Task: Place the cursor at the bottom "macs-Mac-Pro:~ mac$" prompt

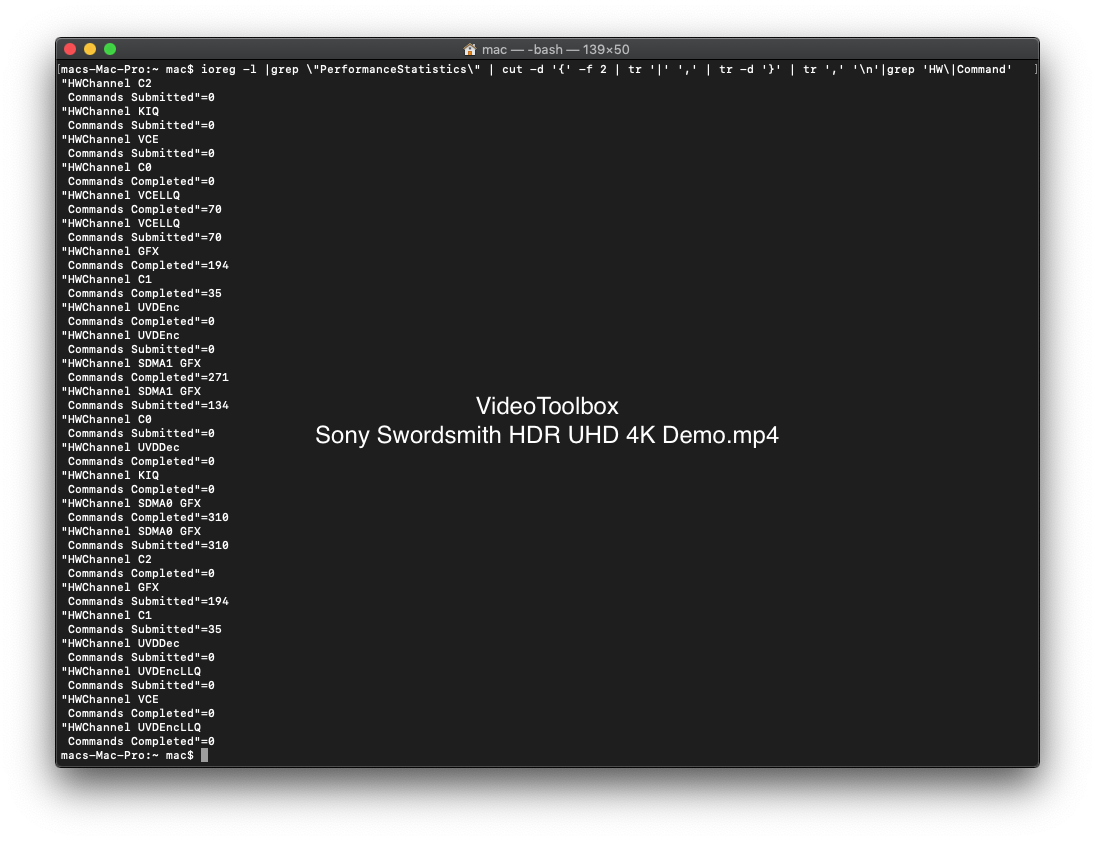Action: pyautogui.click(x=127, y=755)
